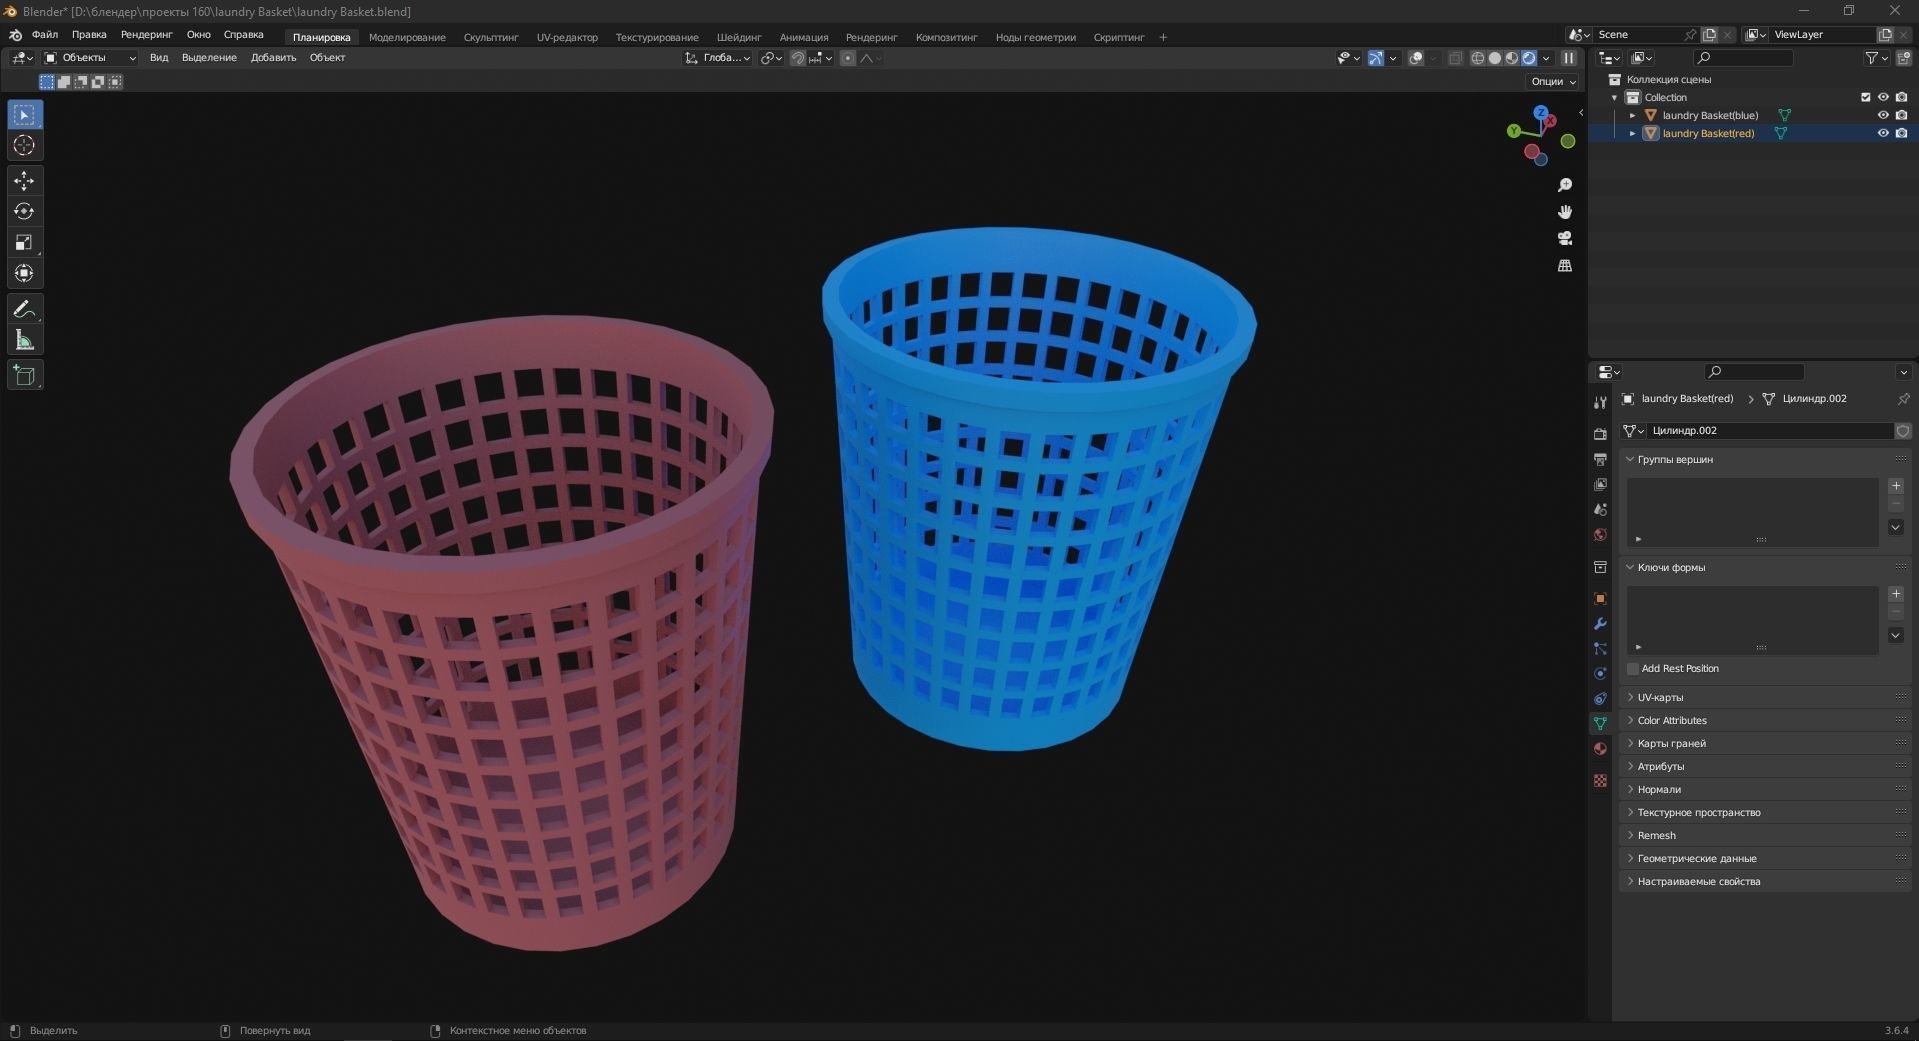Toggle proportional editing
The image size is (1919, 1041).
click(848, 58)
